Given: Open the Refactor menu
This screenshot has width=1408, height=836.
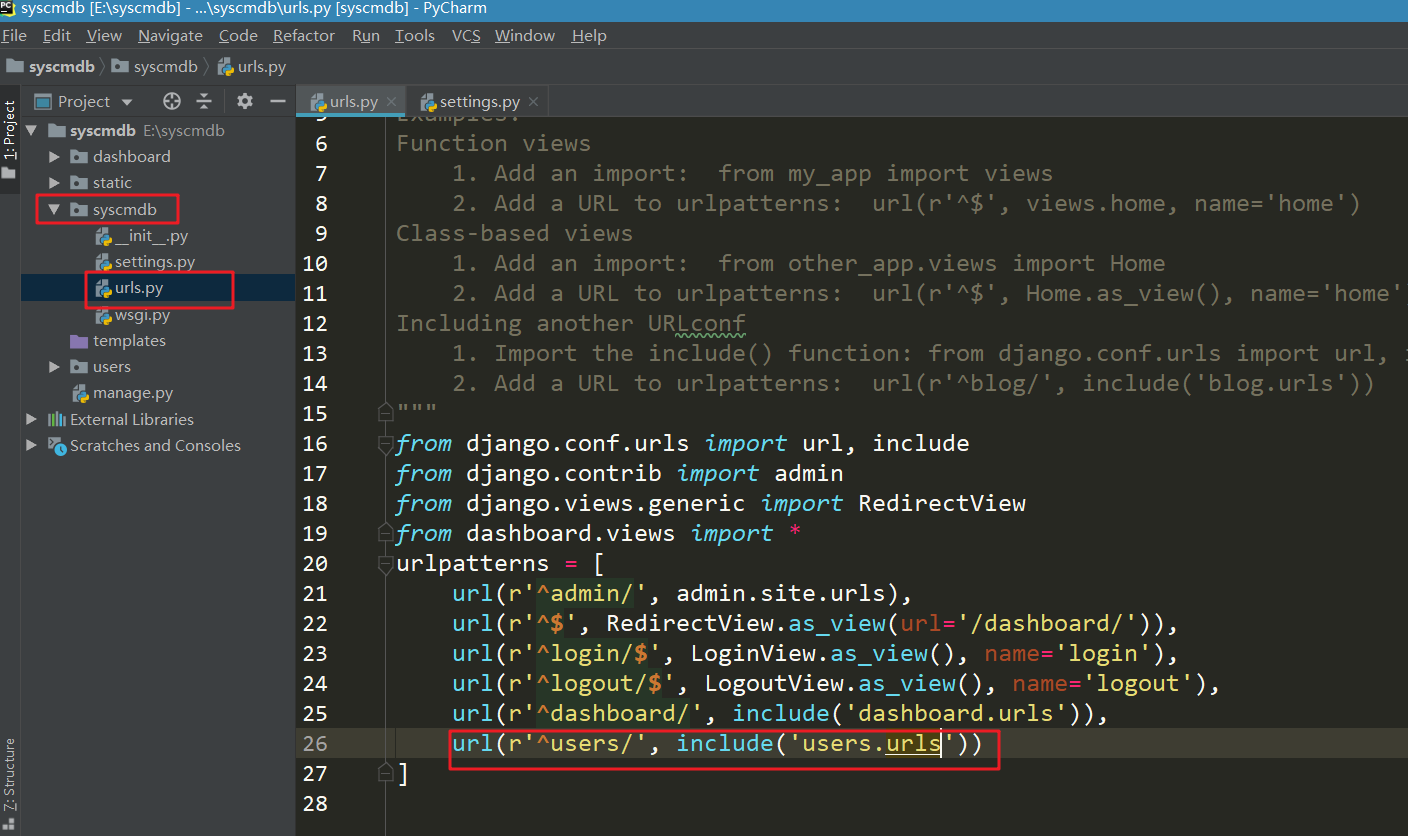Looking at the screenshot, I should point(304,36).
